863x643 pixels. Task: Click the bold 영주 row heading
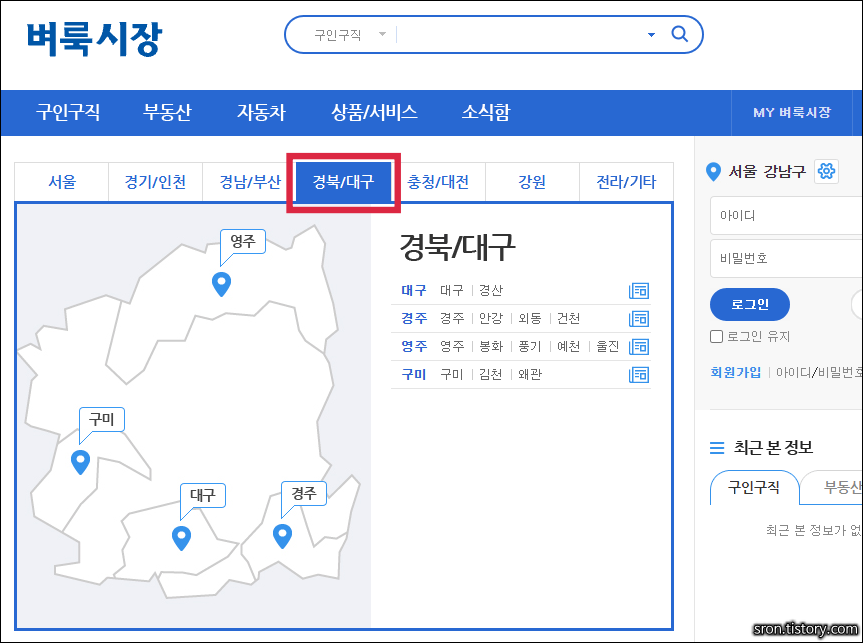tap(414, 346)
